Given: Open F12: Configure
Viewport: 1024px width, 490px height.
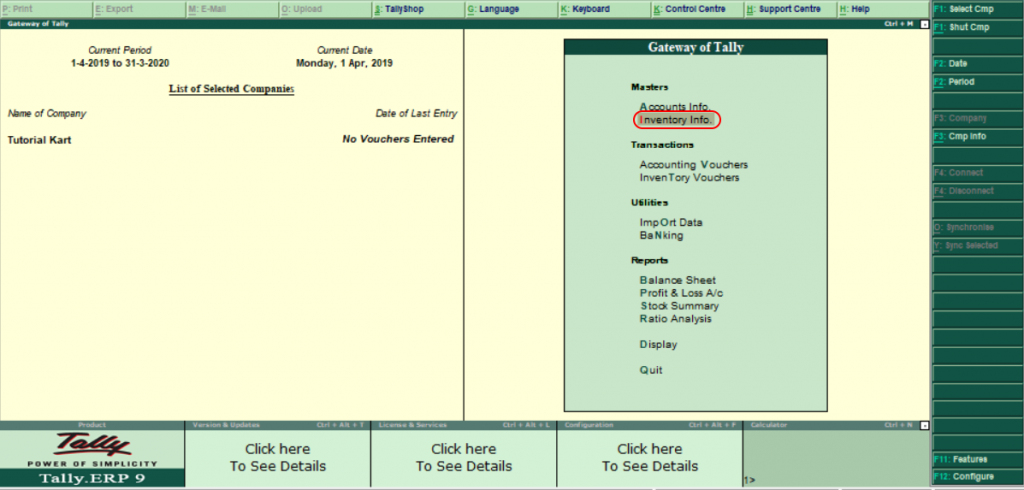Looking at the screenshot, I should 977,477.
